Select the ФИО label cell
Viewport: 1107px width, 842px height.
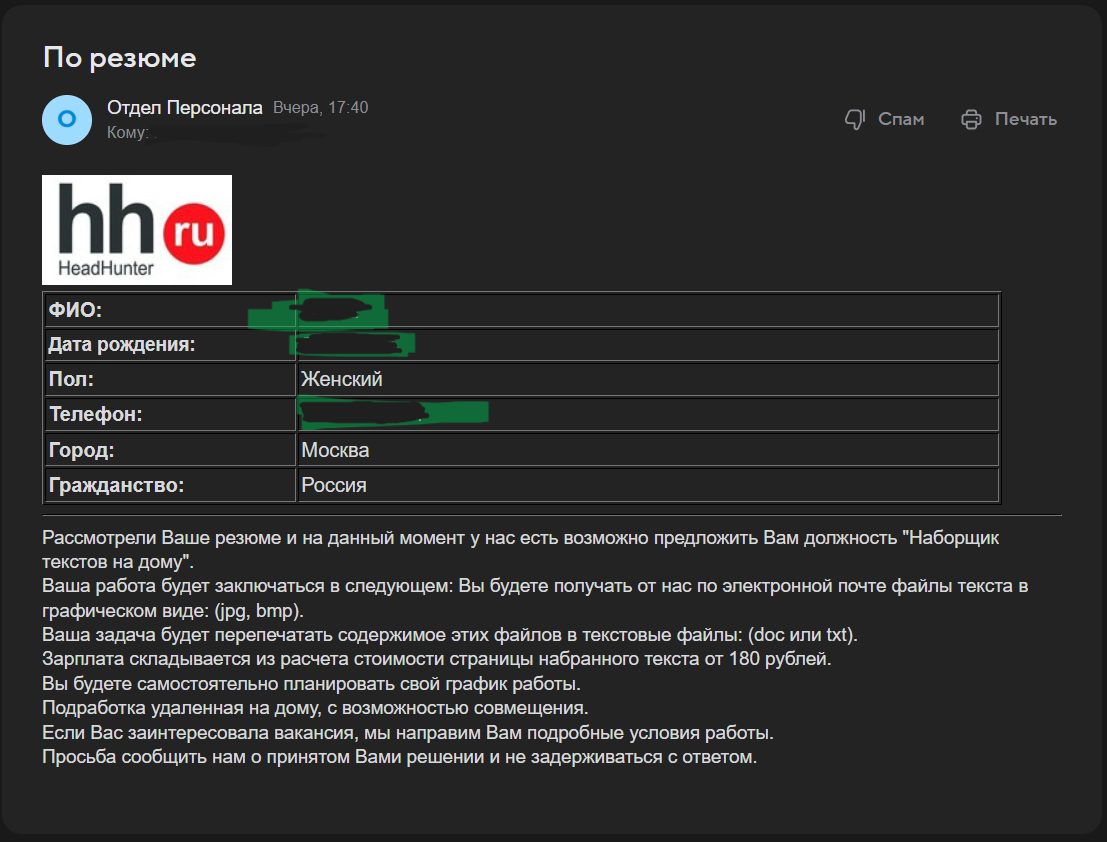(x=170, y=310)
